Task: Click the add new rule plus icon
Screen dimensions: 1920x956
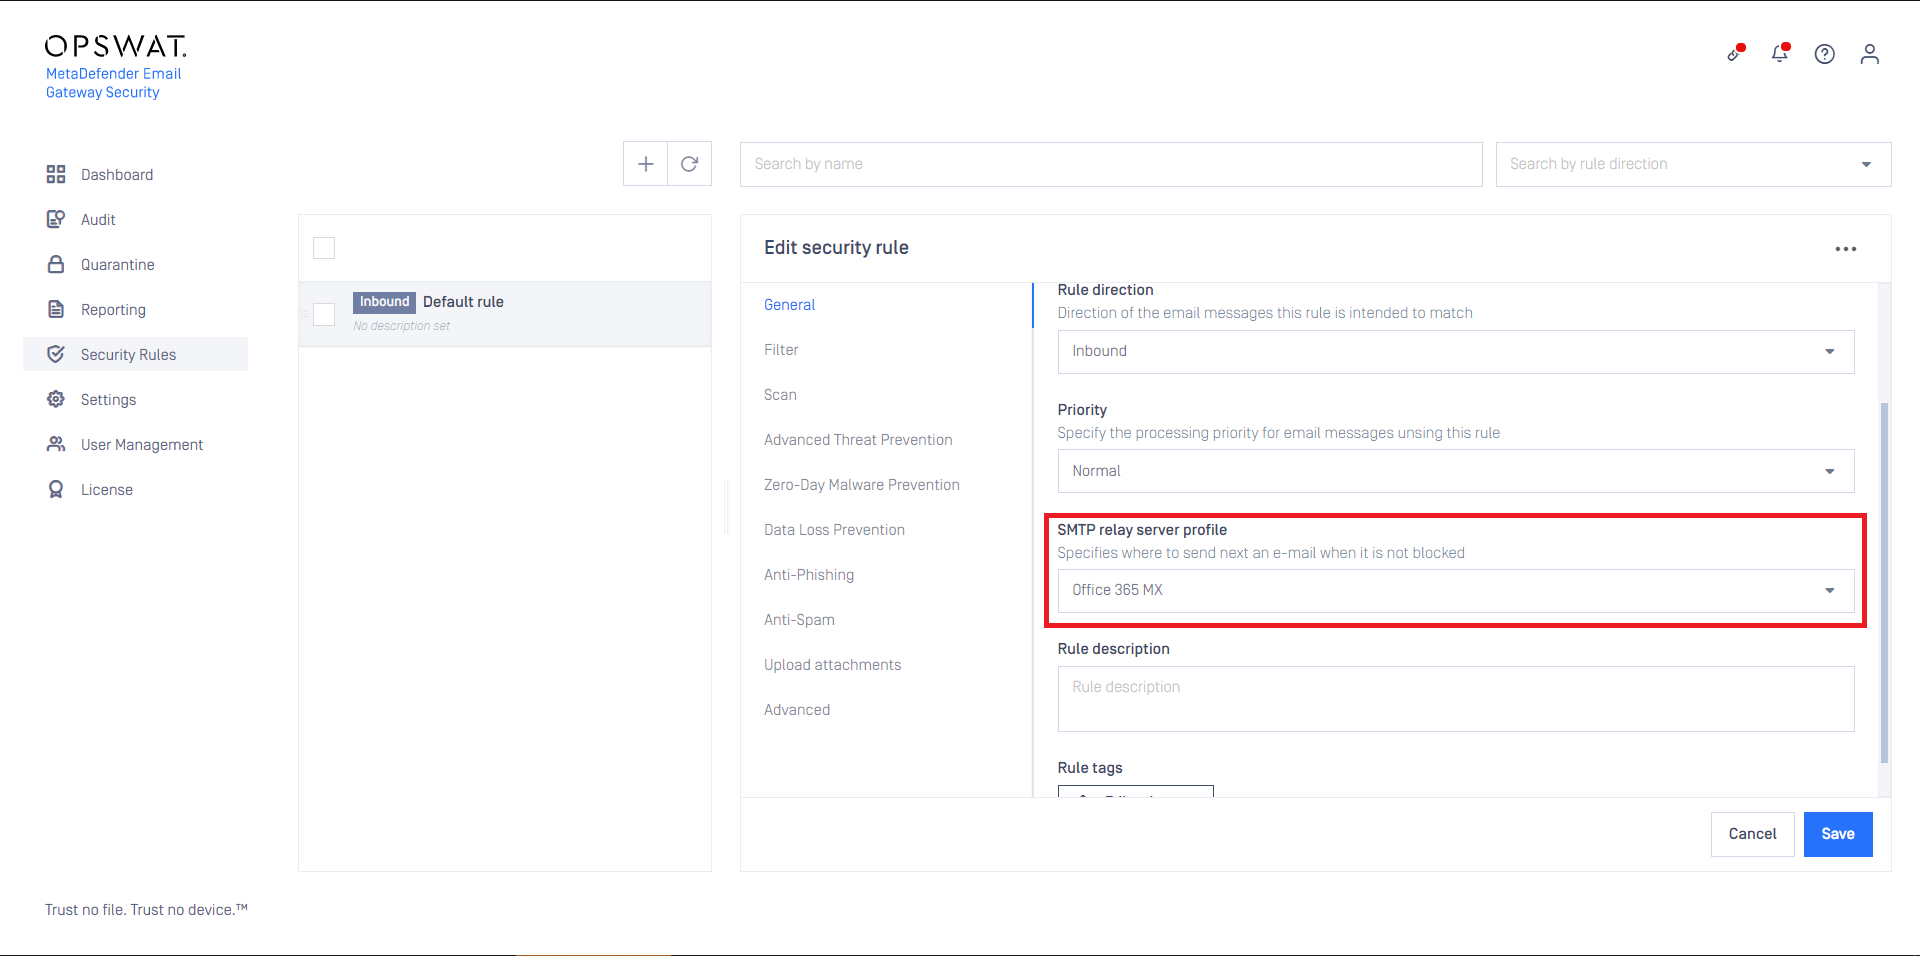Action: pos(646,164)
